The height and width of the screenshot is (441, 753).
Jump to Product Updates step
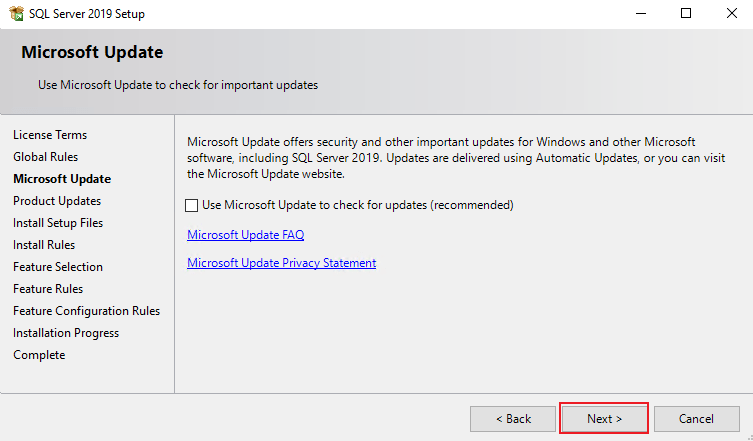pyautogui.click(x=57, y=201)
